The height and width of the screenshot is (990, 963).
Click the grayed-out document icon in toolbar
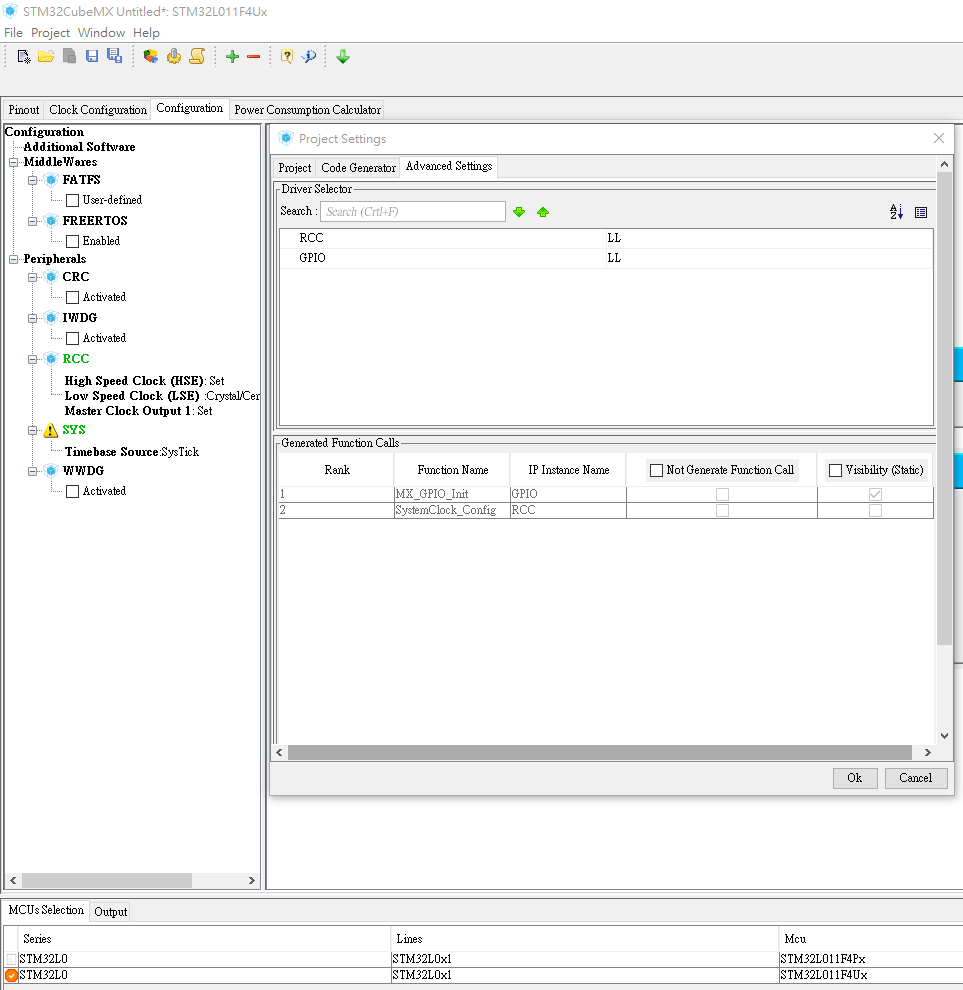69,56
